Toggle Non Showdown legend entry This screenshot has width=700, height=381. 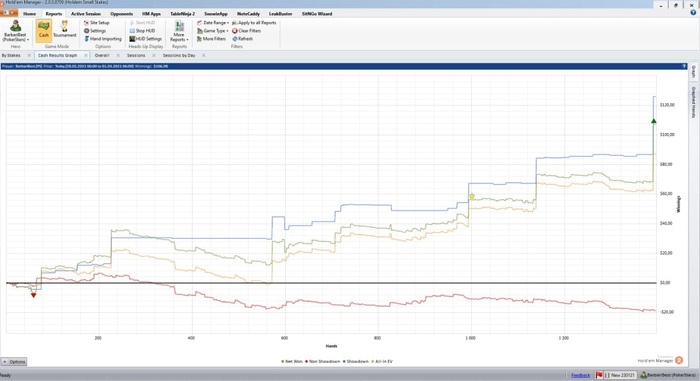323,361
